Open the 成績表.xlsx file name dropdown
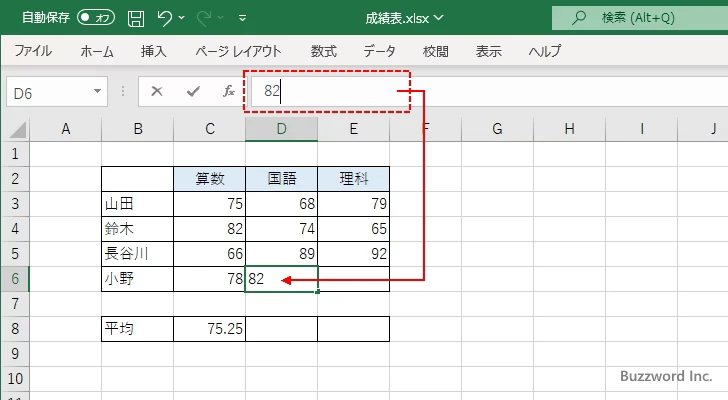The height and width of the screenshot is (400, 728). click(x=410, y=17)
